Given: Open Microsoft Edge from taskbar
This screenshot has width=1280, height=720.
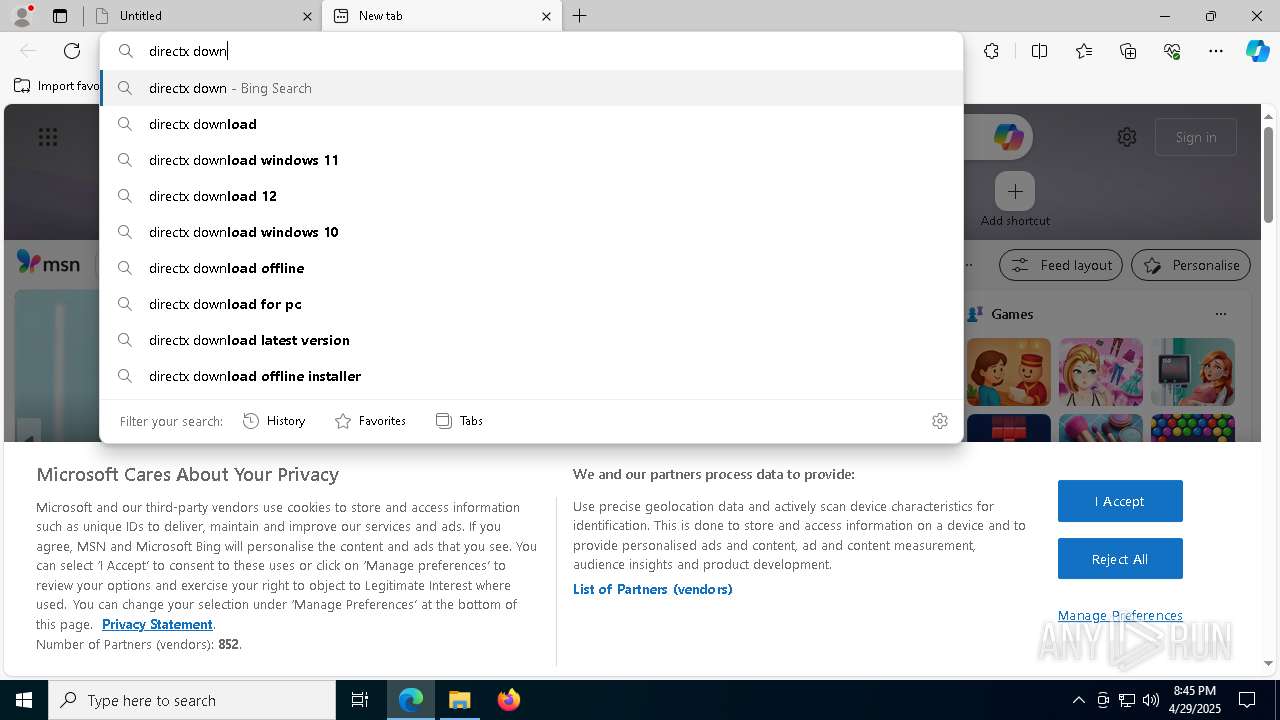Looking at the screenshot, I should tap(411, 700).
